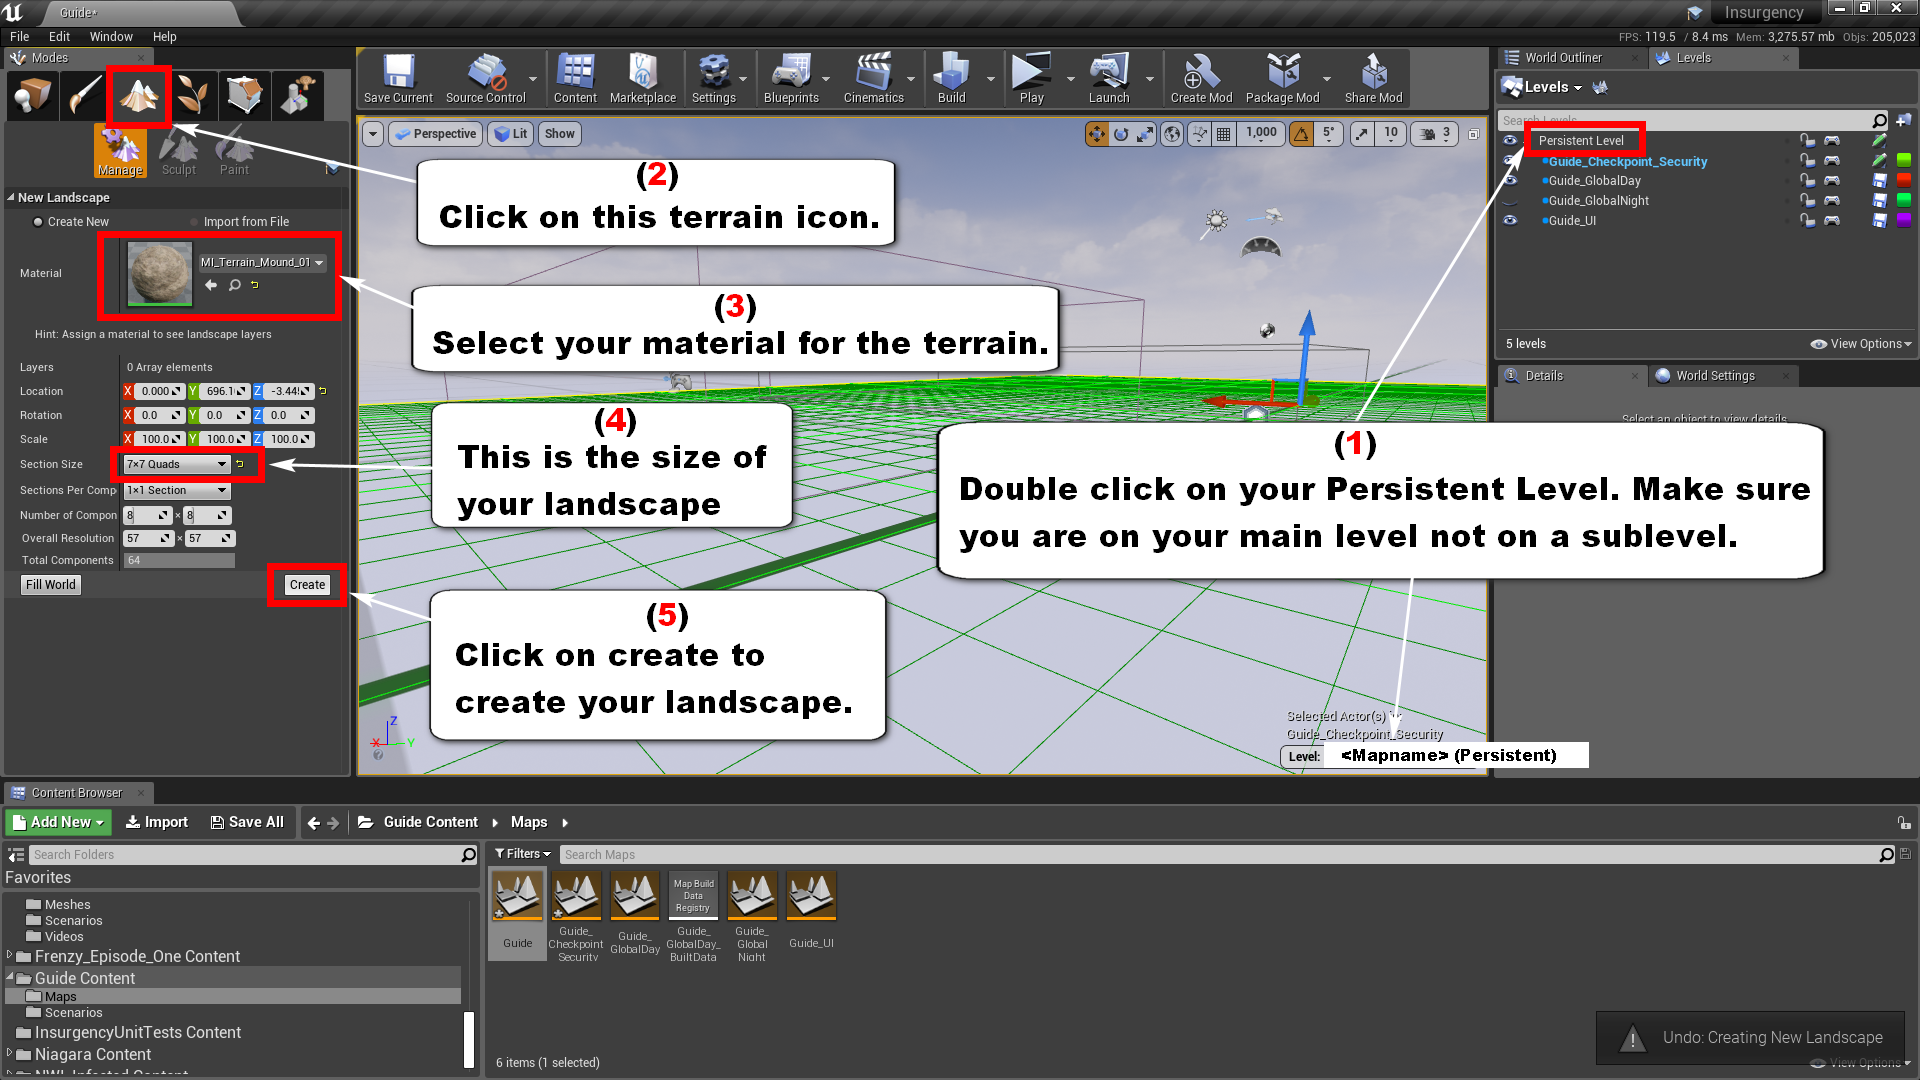Image resolution: width=1920 pixels, height=1080 pixels.
Task: Open the Blueprints toolbar button
Action: click(791, 79)
